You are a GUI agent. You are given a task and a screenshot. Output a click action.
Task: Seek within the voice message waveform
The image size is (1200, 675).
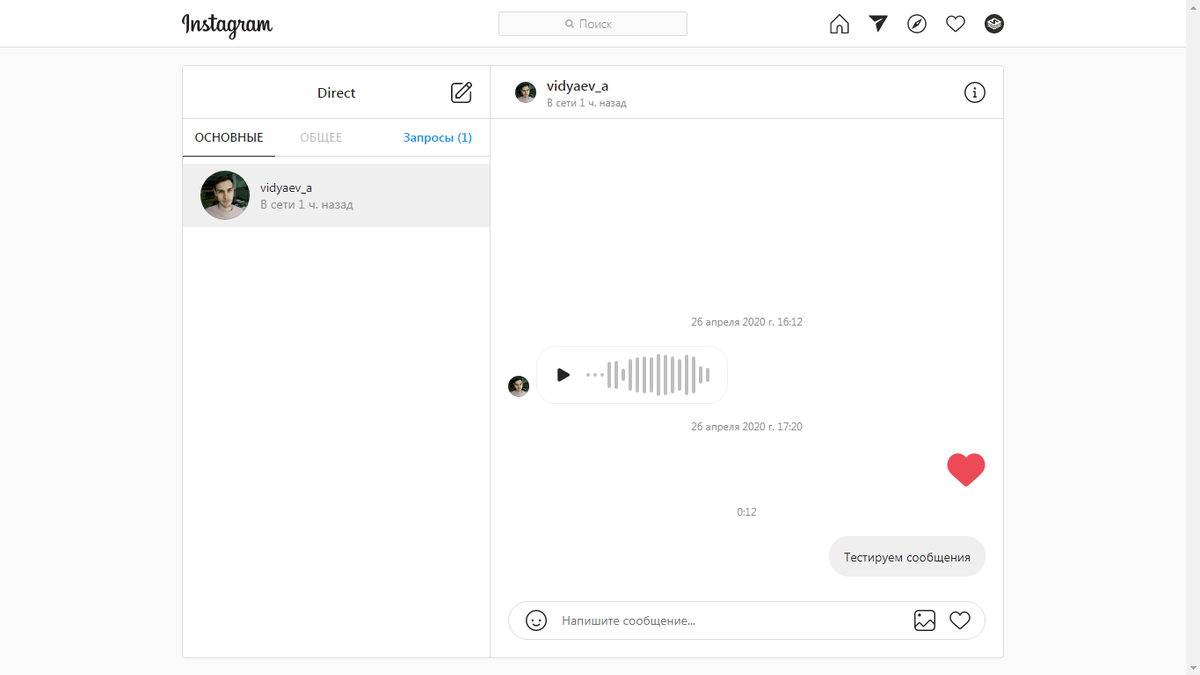pos(648,375)
